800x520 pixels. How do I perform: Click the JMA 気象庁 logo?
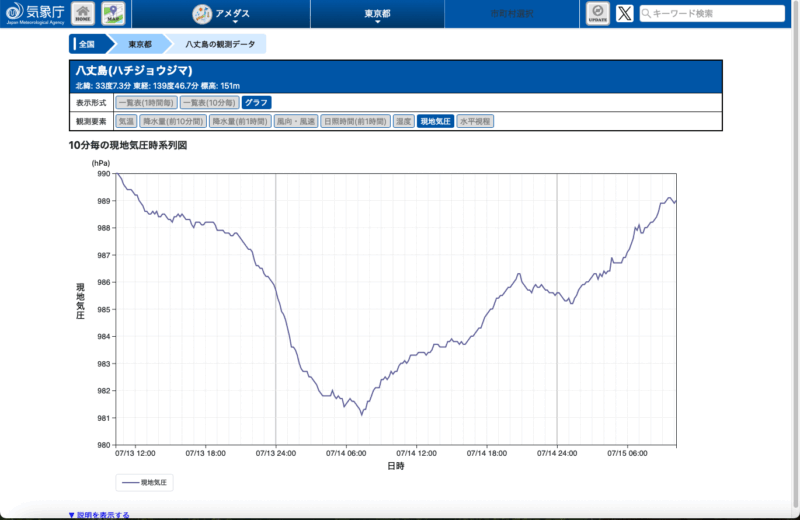pyautogui.click(x=35, y=13)
